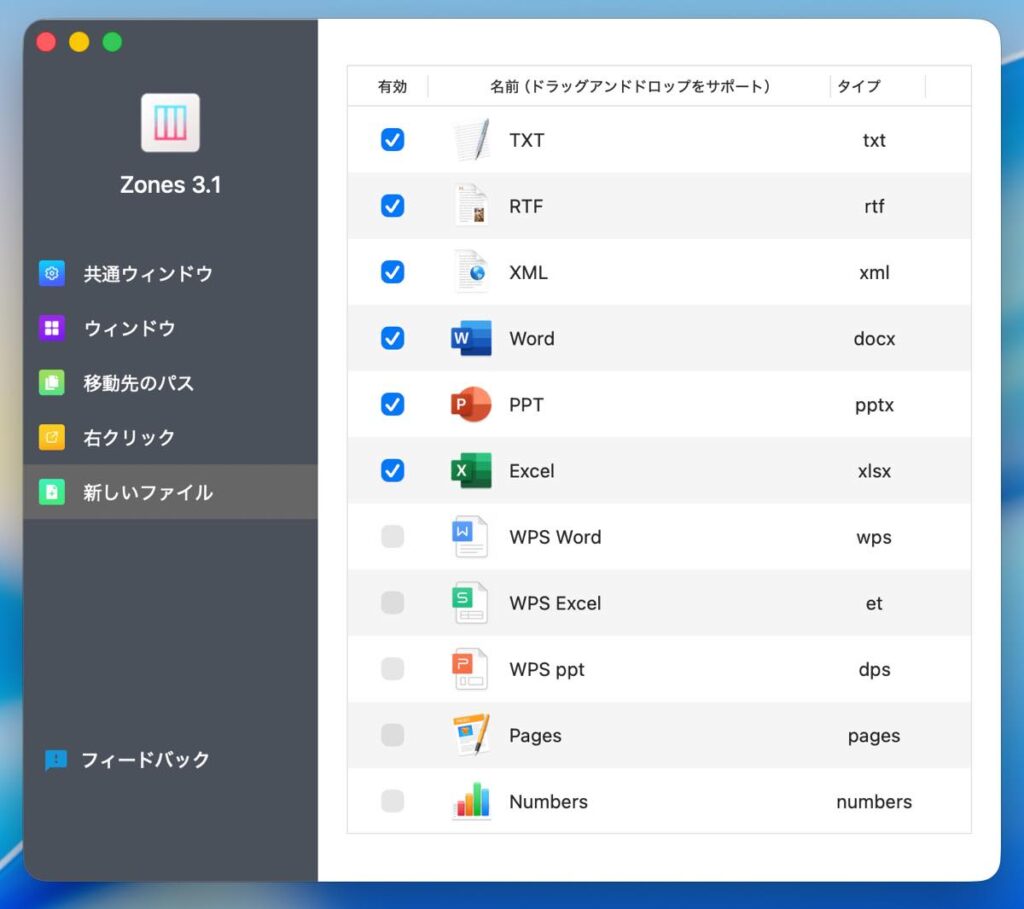Click the Pages document icon
Screen dimensions: 1024x909
click(x=471, y=736)
